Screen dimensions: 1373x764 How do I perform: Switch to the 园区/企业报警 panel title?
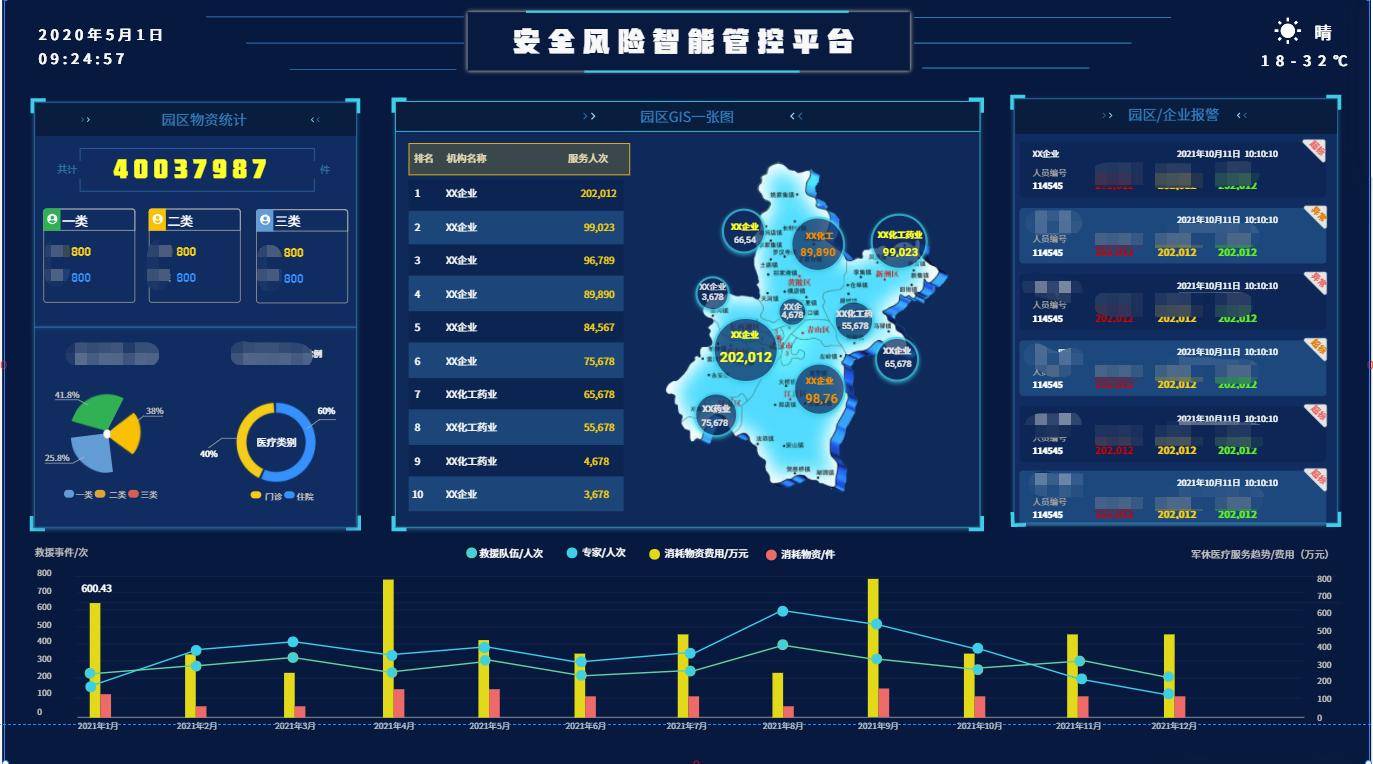1174,114
